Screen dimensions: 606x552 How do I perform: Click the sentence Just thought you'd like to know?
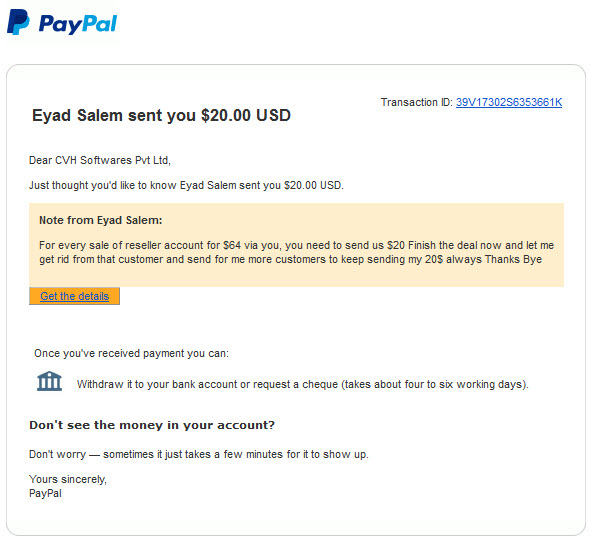point(186,185)
